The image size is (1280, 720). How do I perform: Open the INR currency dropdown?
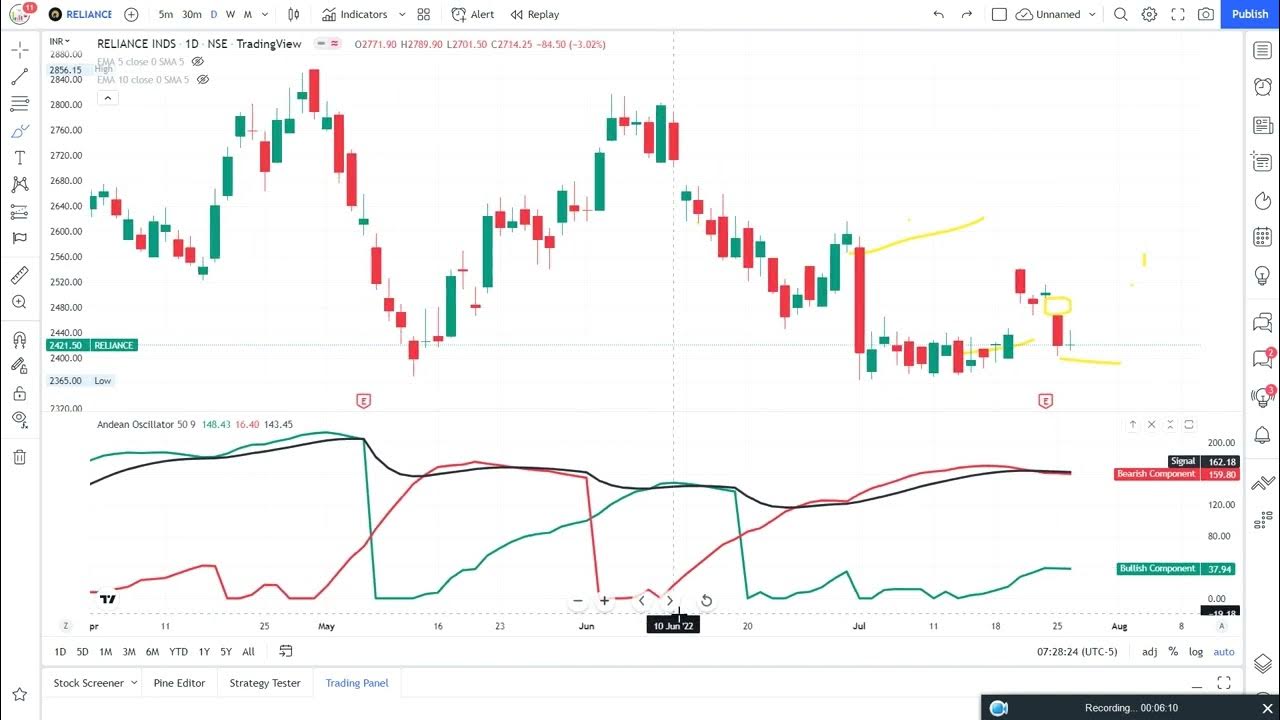coord(60,41)
